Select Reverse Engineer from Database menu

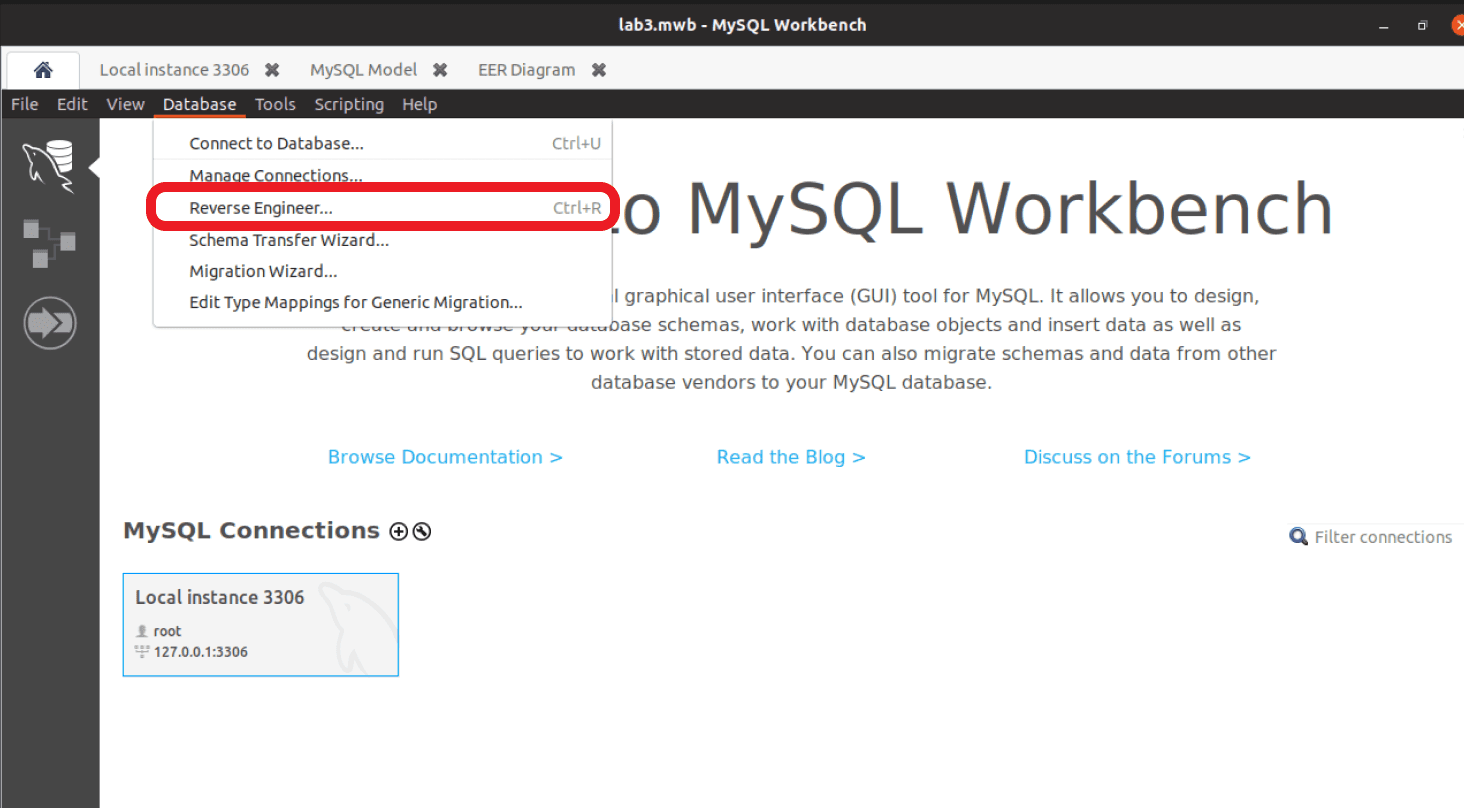pyautogui.click(x=383, y=208)
